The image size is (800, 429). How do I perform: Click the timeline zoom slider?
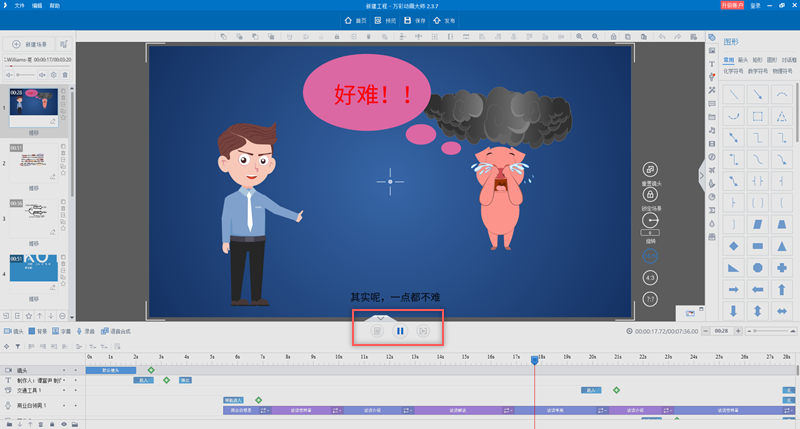coord(771,331)
